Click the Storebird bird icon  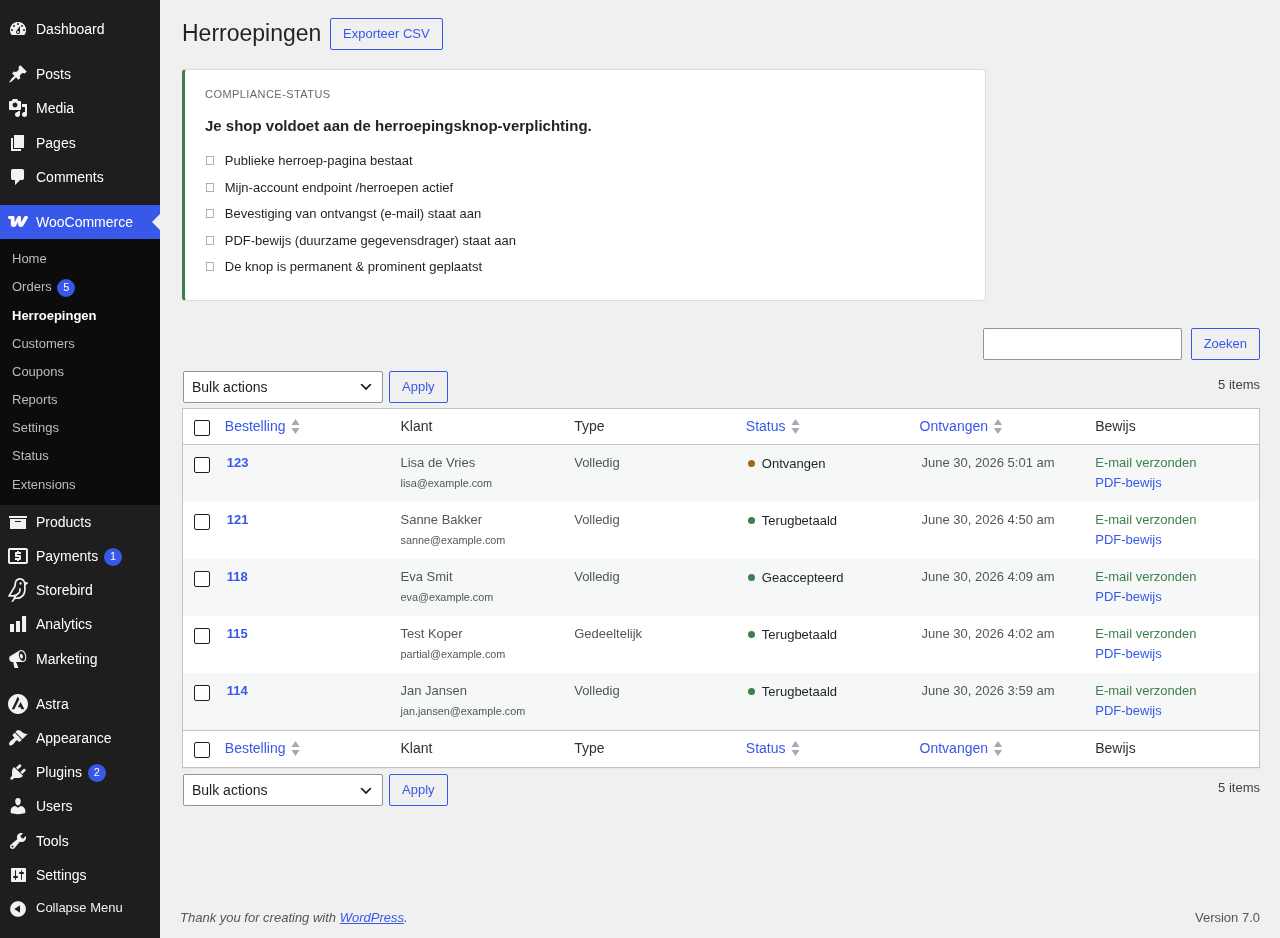point(18,590)
